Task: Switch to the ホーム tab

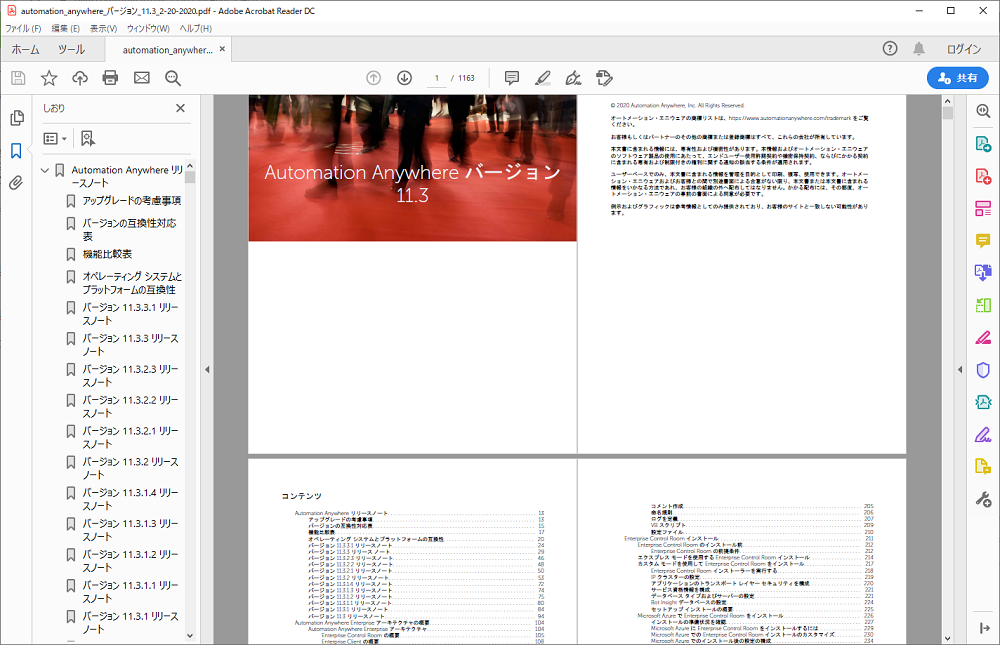Action: (26, 49)
